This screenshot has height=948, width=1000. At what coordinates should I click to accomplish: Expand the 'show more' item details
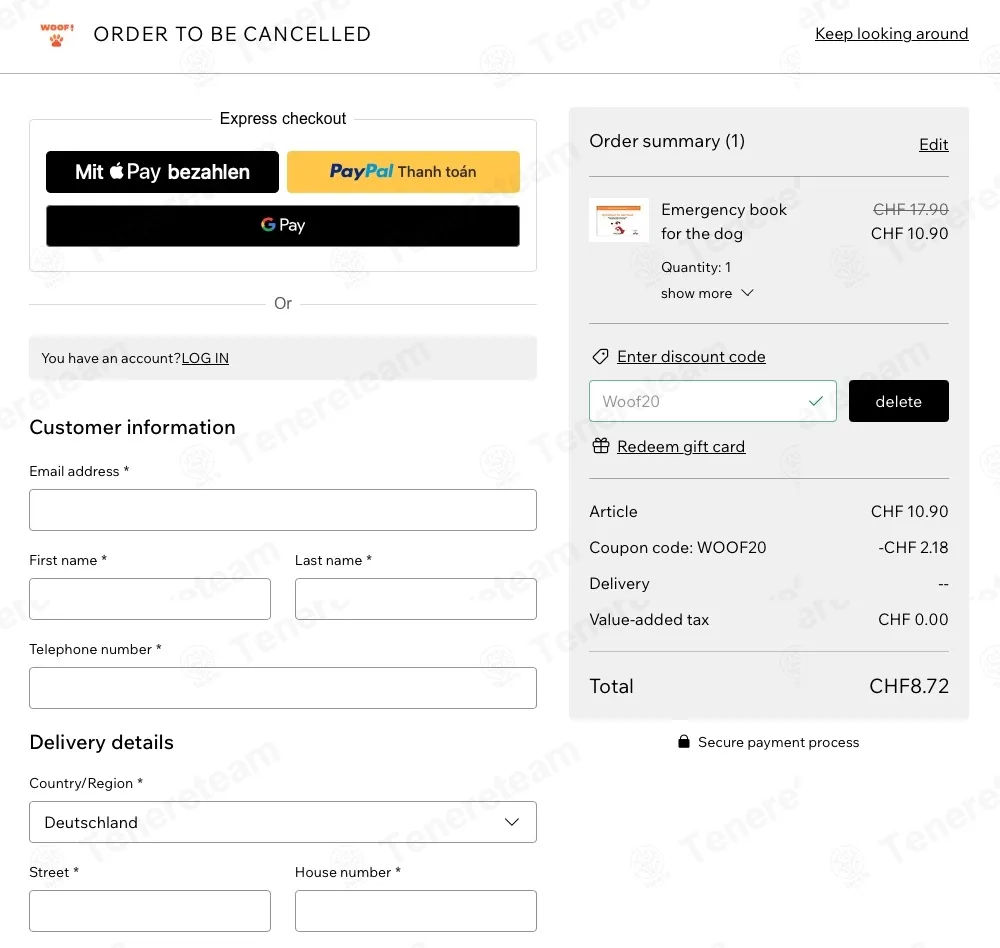click(x=707, y=293)
